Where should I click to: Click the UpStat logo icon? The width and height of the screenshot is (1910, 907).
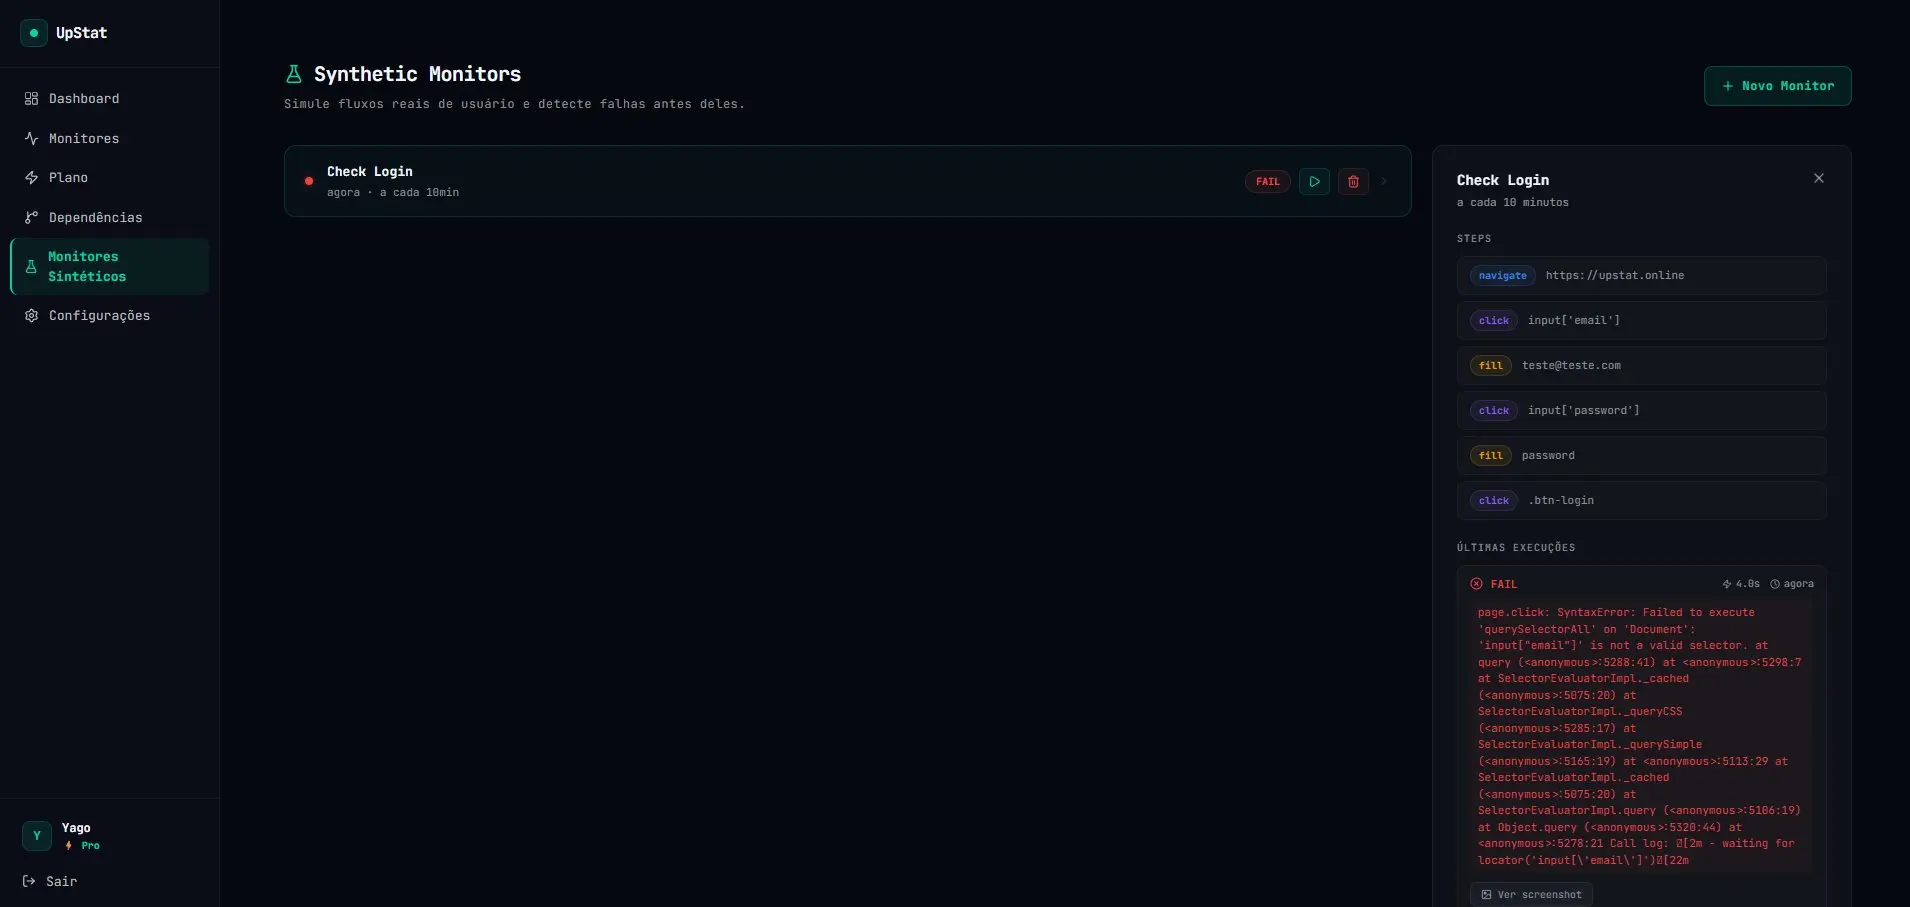(x=33, y=33)
